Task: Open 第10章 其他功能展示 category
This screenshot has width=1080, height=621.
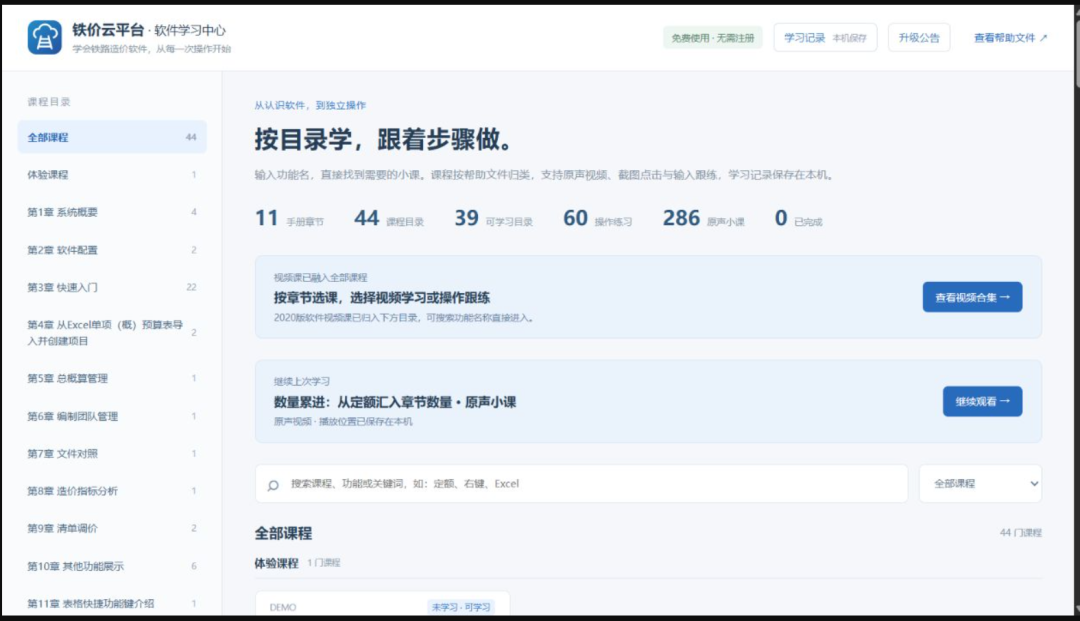Action: 112,566
